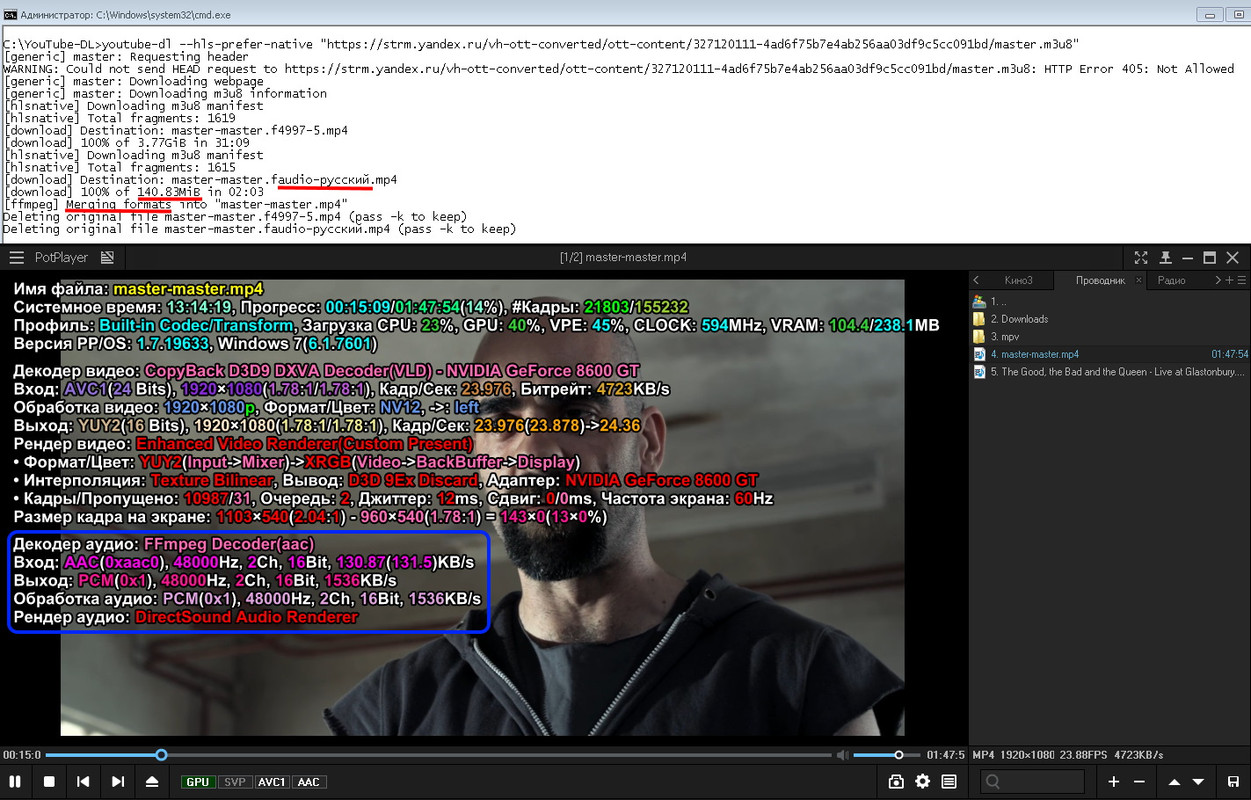The image size is (1251, 800).
Task: Open the Downloads folder in playlist
Action: [x=1110, y=319]
